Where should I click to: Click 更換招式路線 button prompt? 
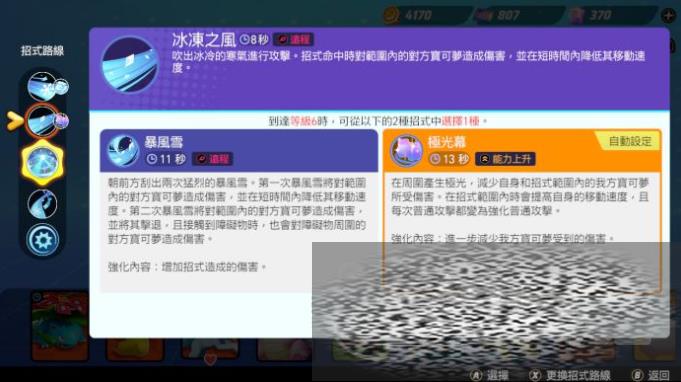tap(569, 375)
